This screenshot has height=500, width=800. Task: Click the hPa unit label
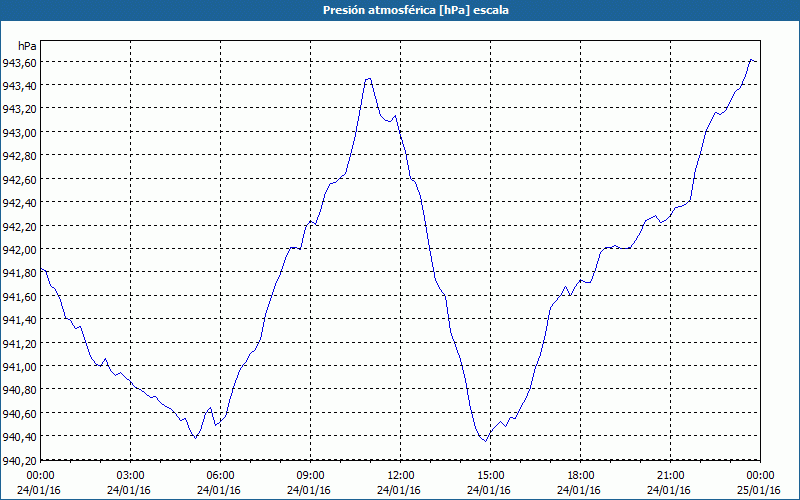(27, 46)
